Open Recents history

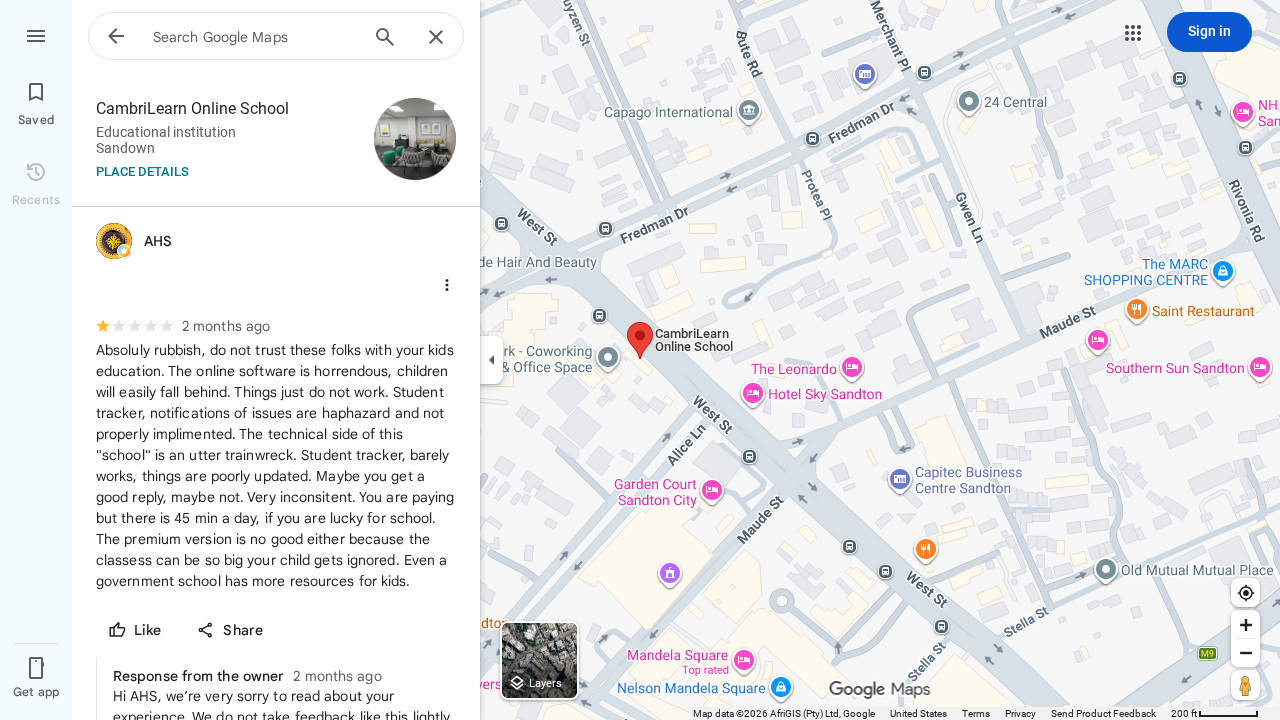tap(36, 184)
